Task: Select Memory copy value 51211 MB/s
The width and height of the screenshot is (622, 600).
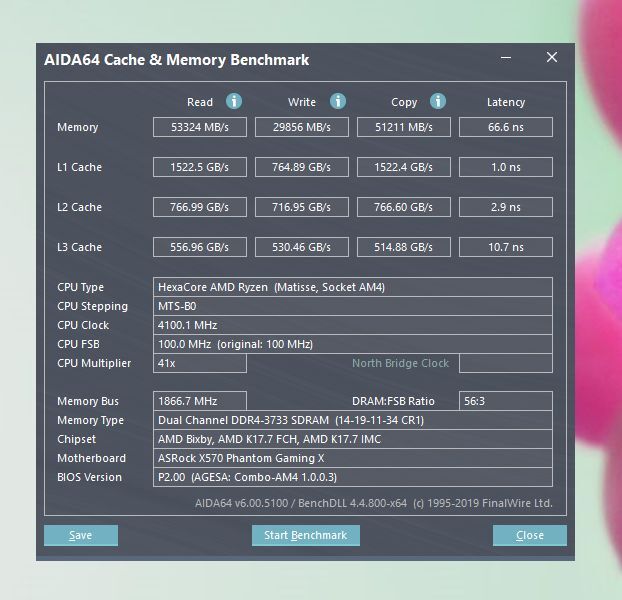Action: click(x=404, y=127)
